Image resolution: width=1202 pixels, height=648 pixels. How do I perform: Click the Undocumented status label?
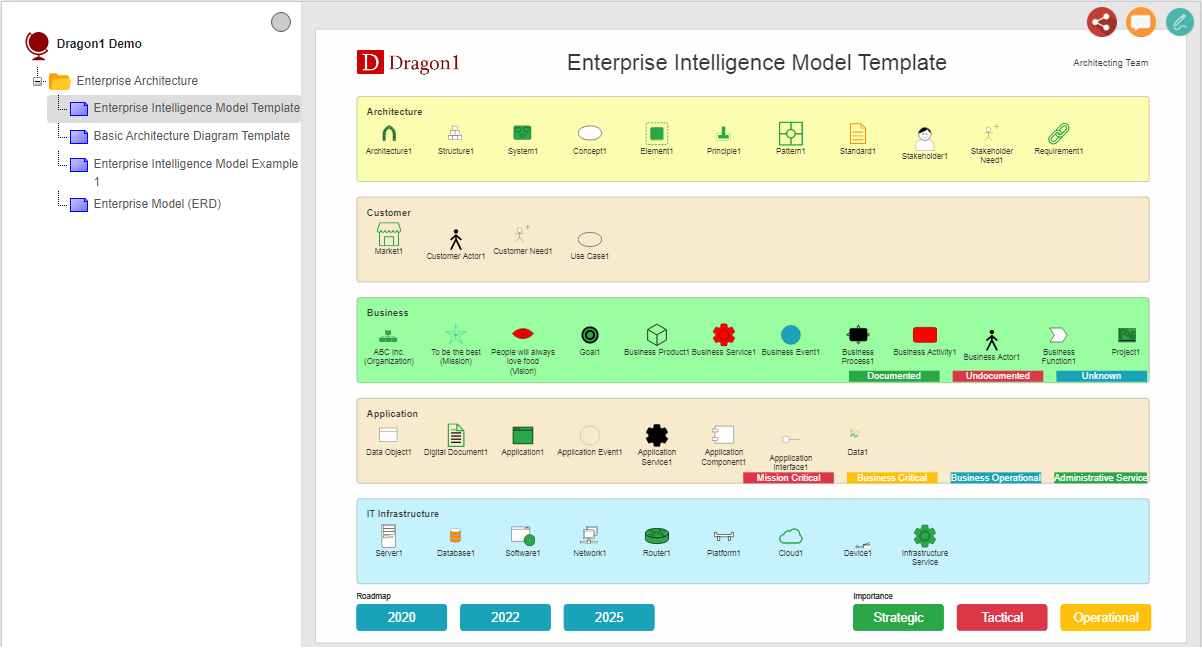point(997,376)
